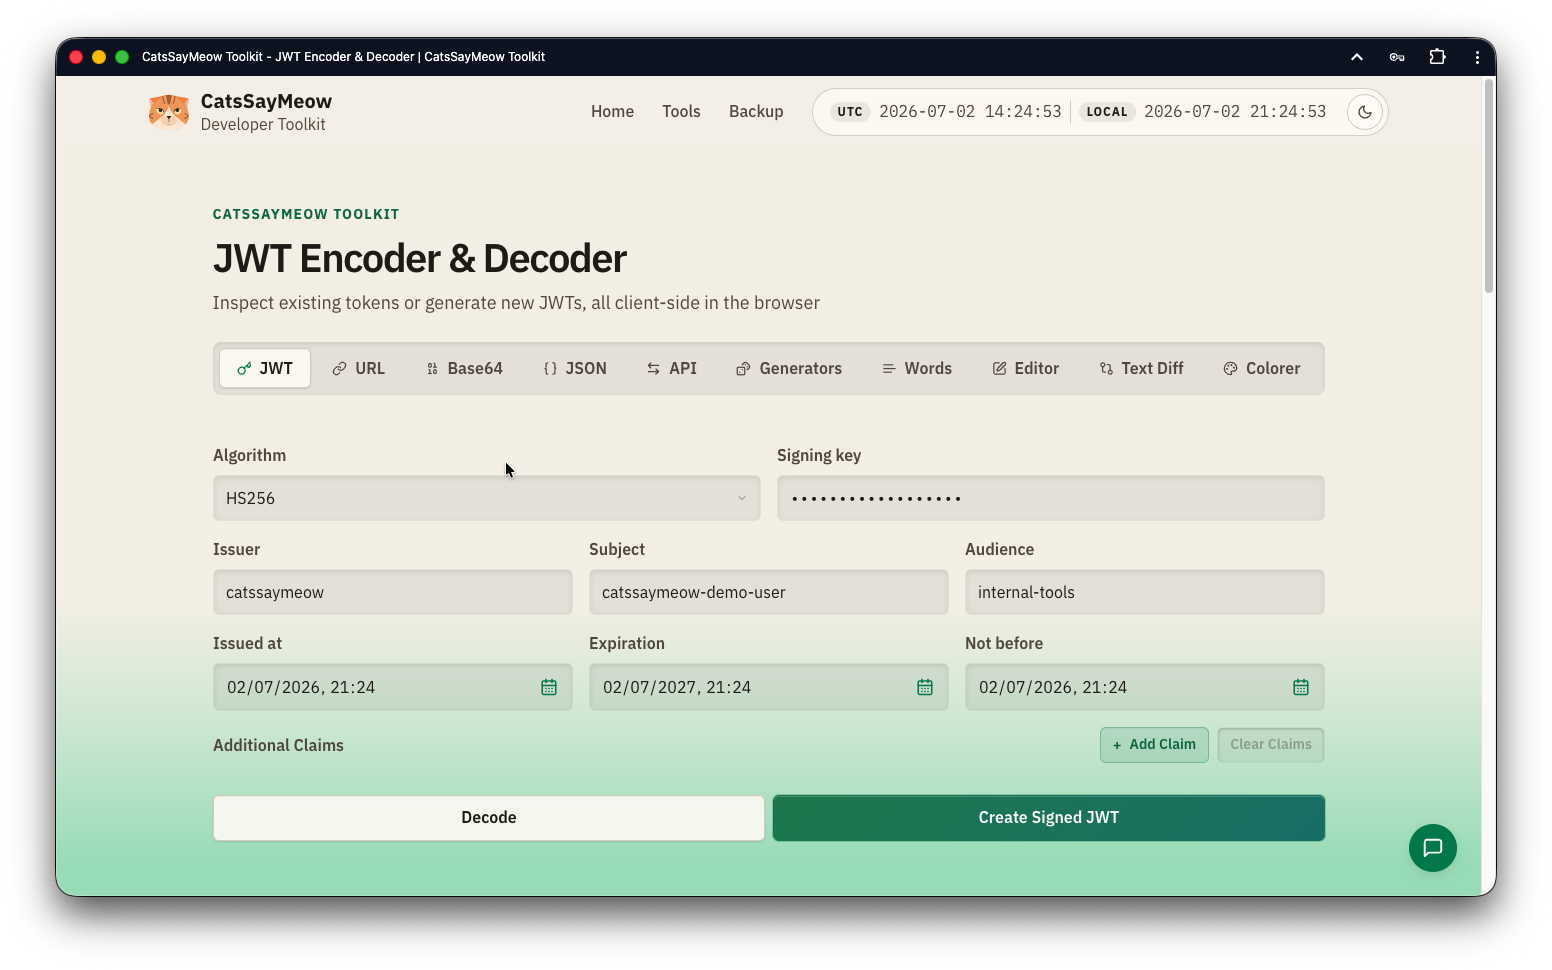Click the Subject input field
The width and height of the screenshot is (1552, 970).
pos(769,592)
